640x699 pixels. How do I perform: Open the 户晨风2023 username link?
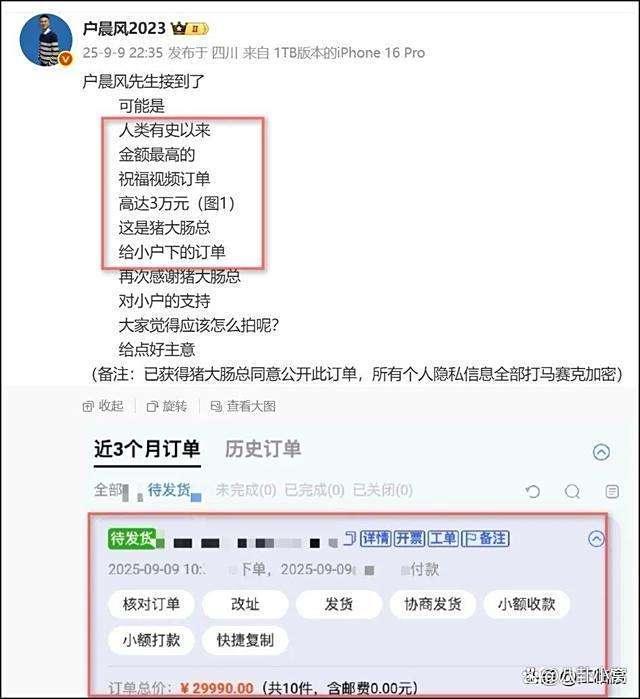124,29
